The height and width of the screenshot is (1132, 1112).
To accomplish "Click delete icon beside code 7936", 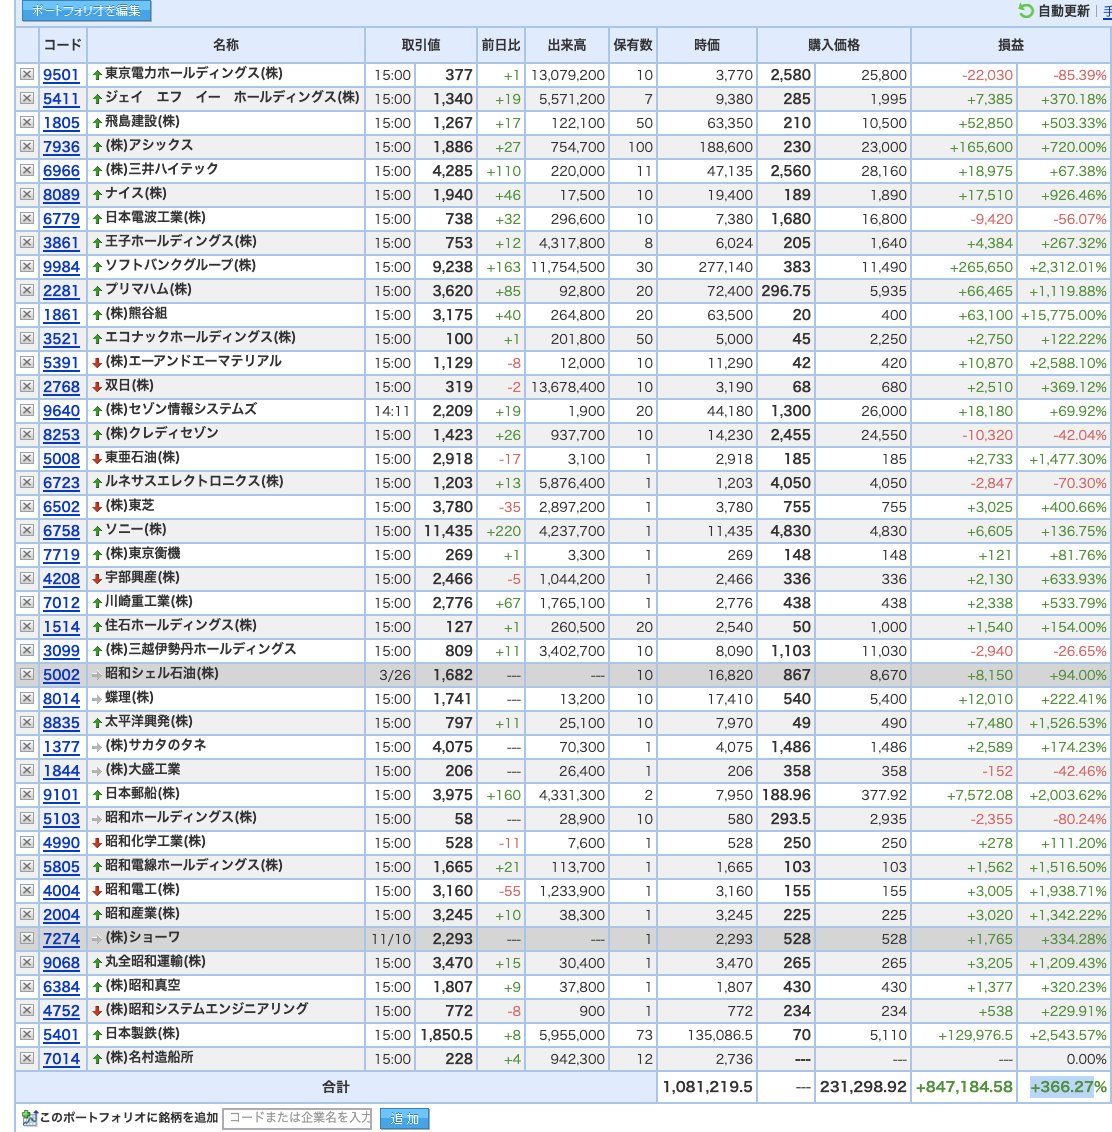I will coord(27,147).
